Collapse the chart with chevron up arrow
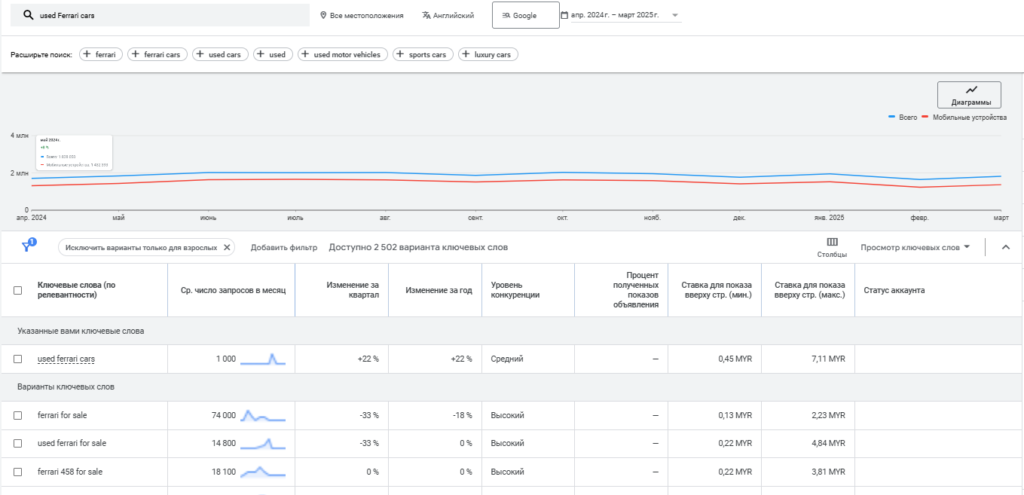Viewport: 1024px width, 495px height. click(x=1006, y=248)
